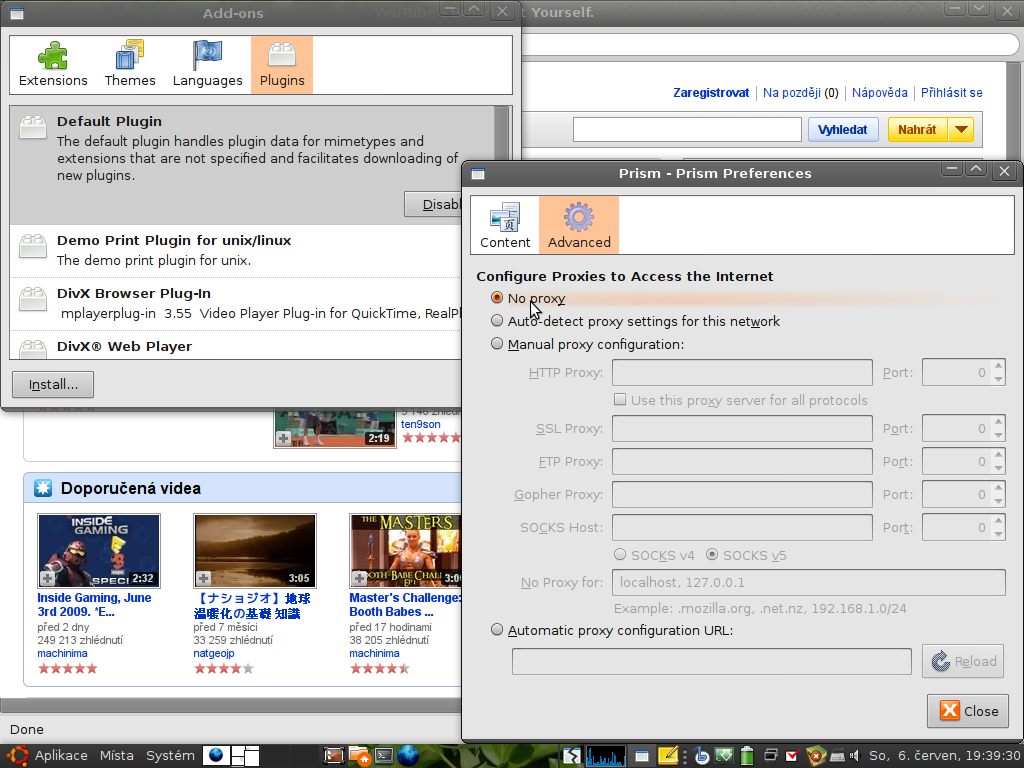Click the HTTP Proxy input field
This screenshot has width=1024, height=768.
[x=742, y=372]
